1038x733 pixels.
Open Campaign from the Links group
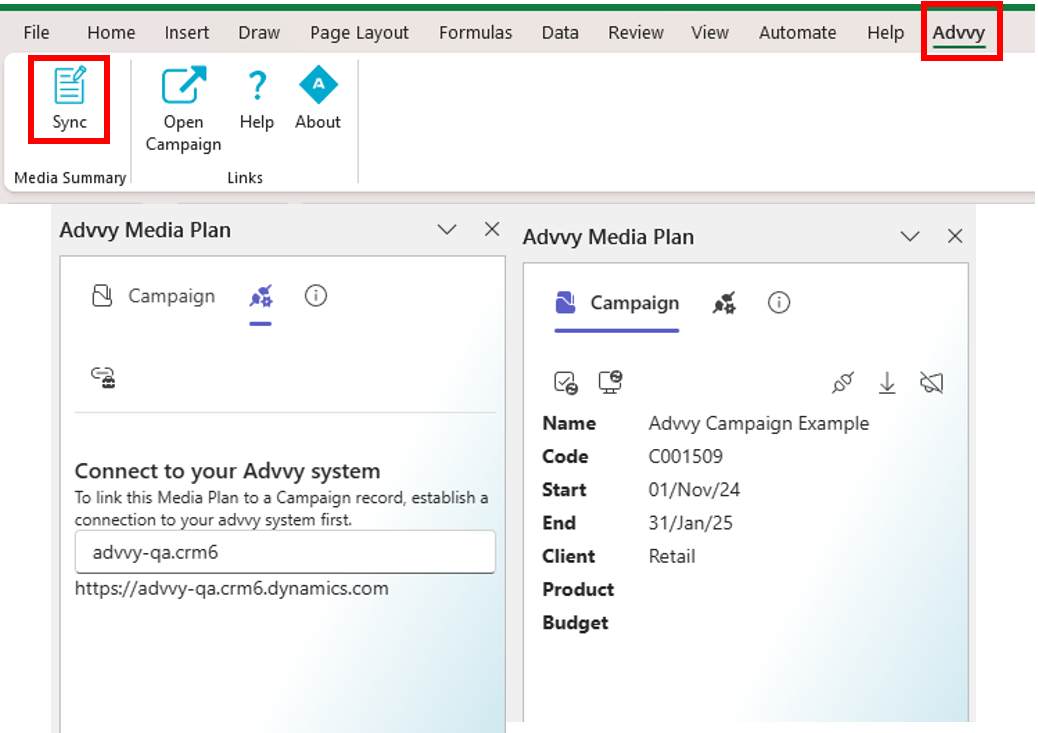point(183,109)
